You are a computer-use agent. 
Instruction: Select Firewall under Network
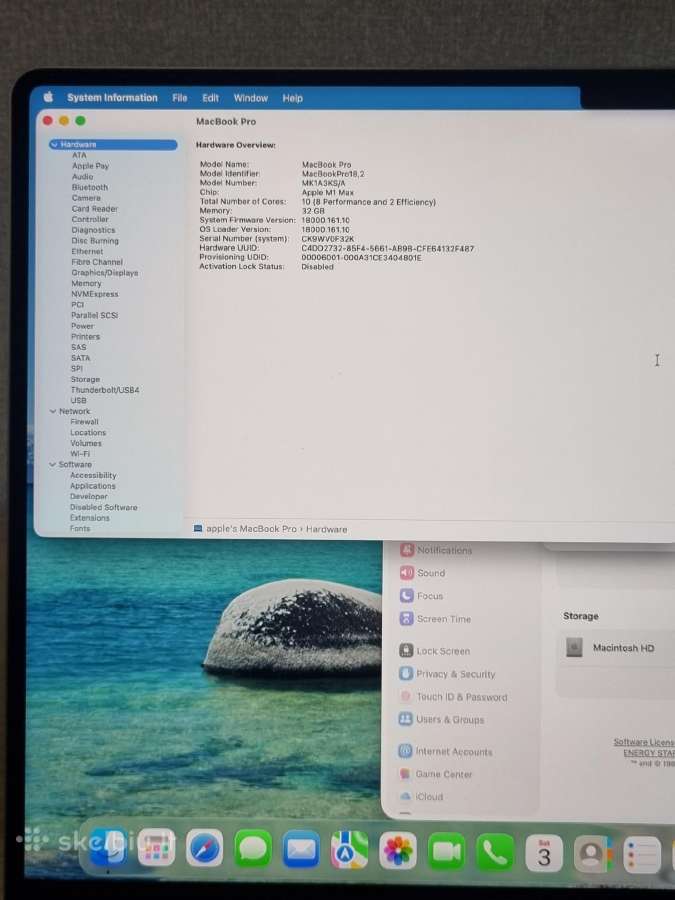[84, 421]
